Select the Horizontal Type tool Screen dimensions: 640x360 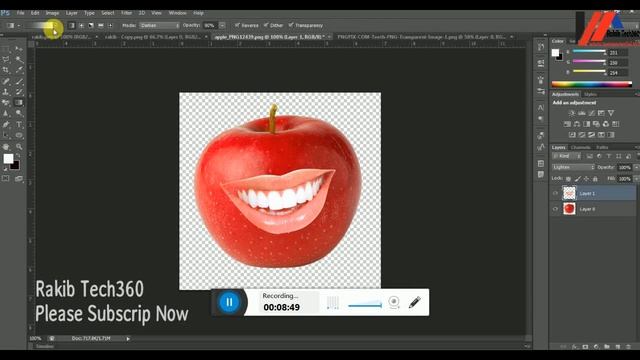point(19,124)
